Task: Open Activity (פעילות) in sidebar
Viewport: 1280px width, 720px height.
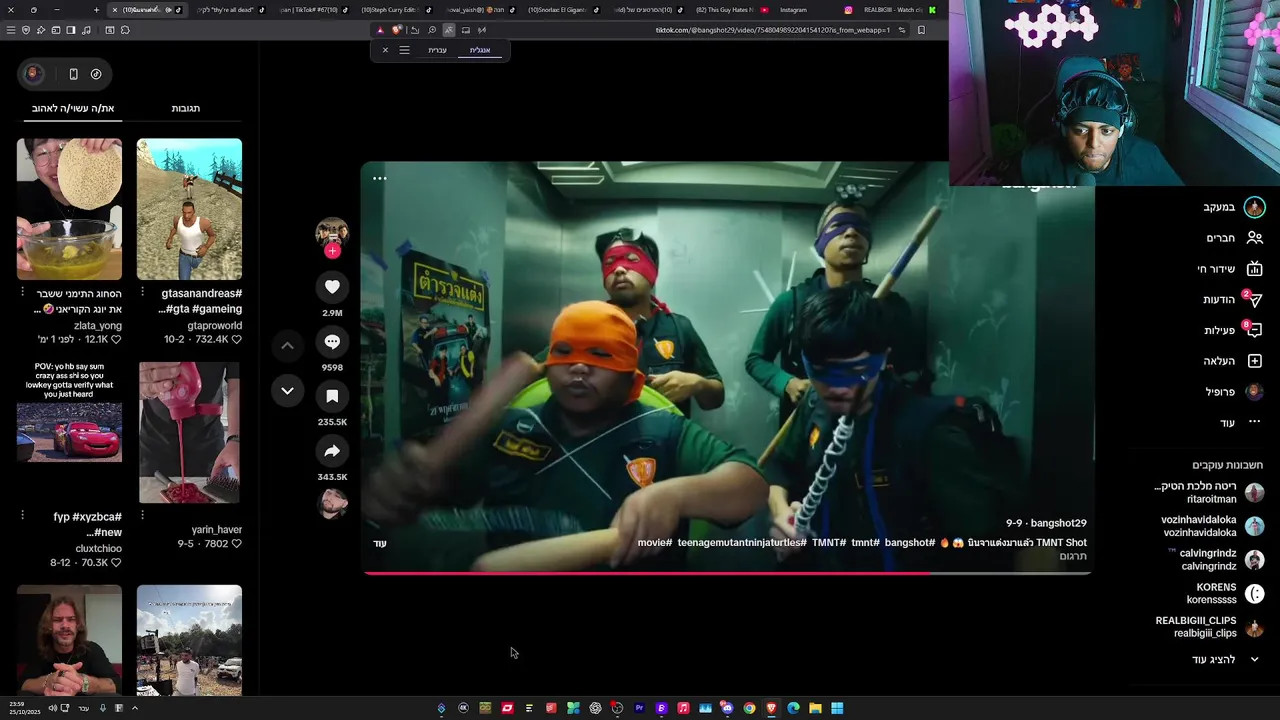Action: (1233, 330)
